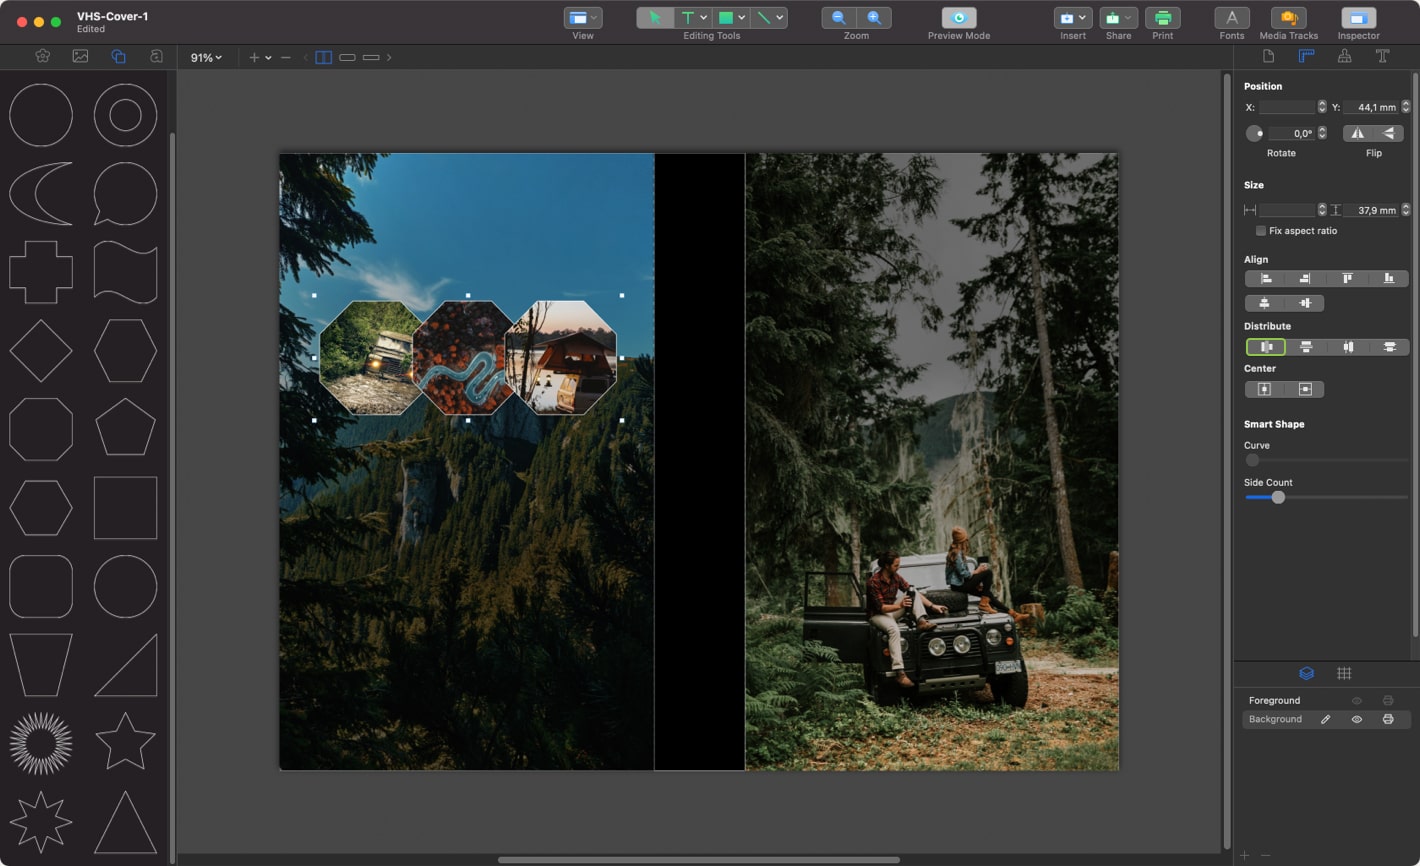The image size is (1420, 866).
Task: Open the Fonts panel
Action: point(1232,18)
